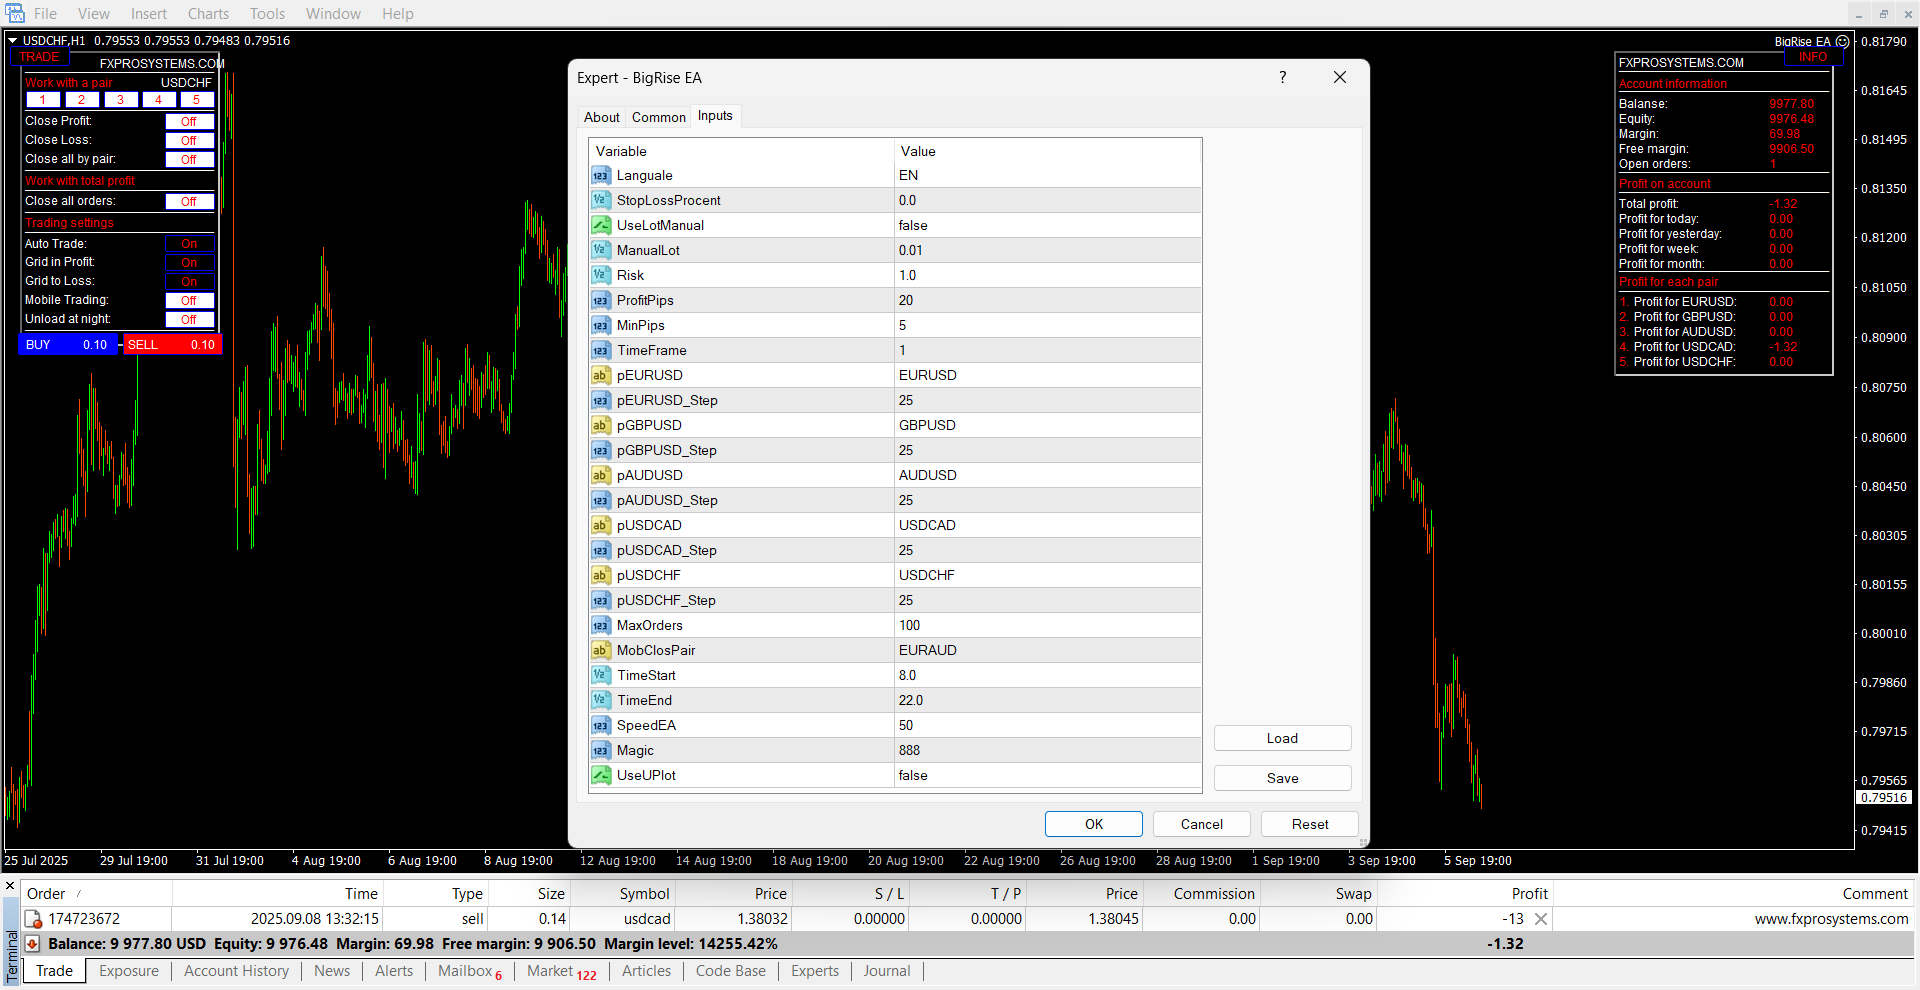1920x990 pixels.
Task: Click the pEURUSD string variable icon
Action: pyautogui.click(x=600, y=376)
